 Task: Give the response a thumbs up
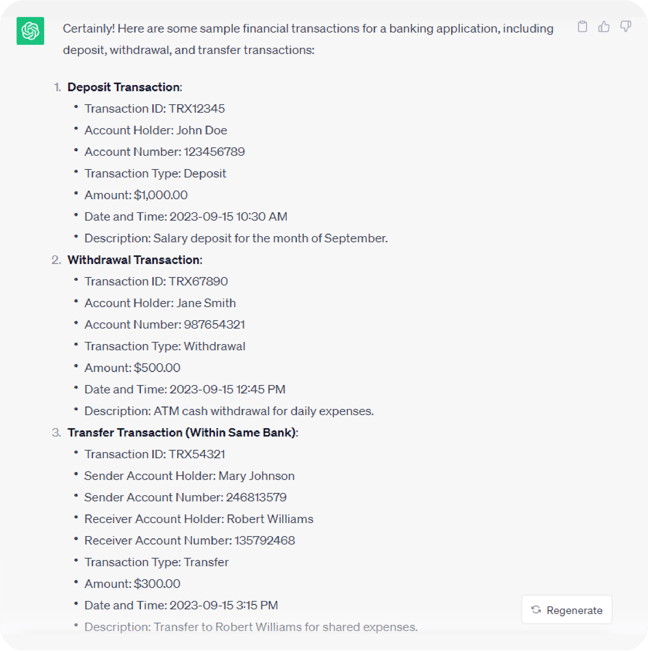[x=604, y=27]
